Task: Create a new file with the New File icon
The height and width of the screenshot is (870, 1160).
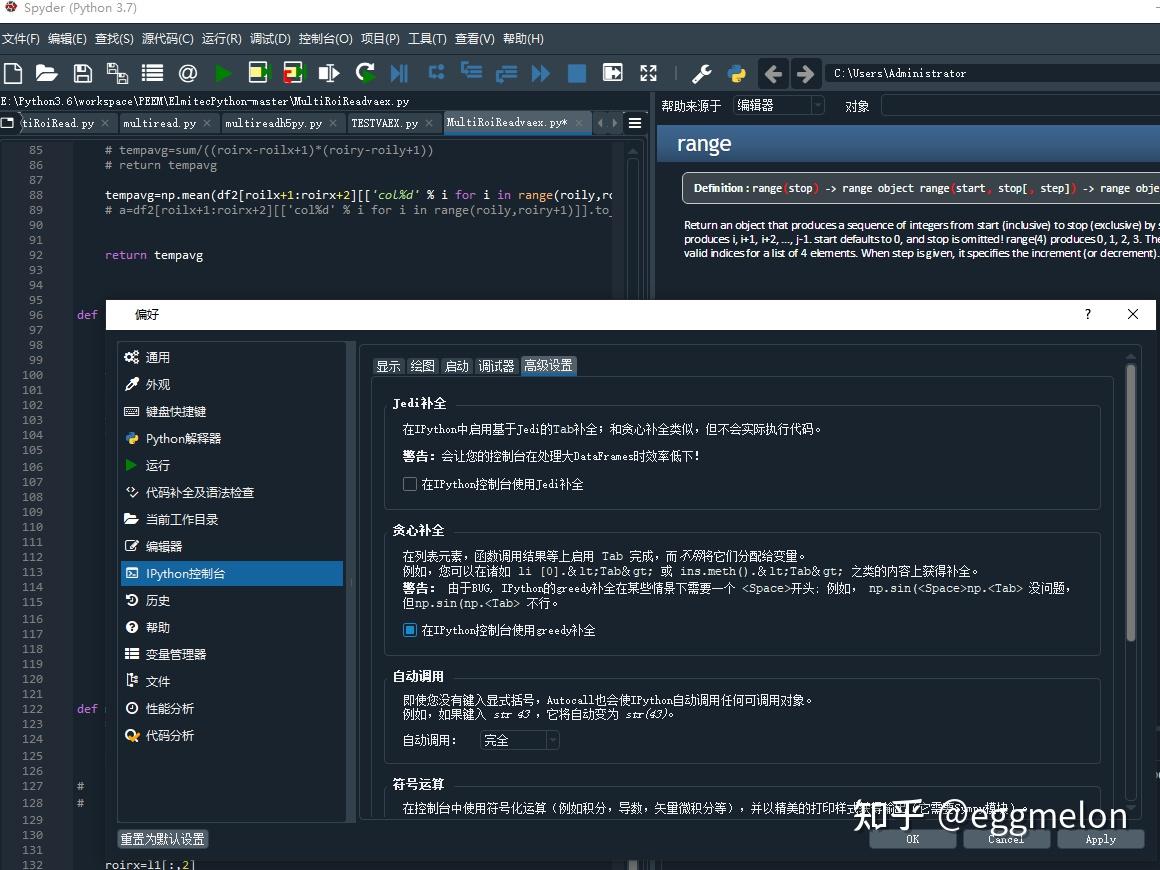Action: pos(13,72)
